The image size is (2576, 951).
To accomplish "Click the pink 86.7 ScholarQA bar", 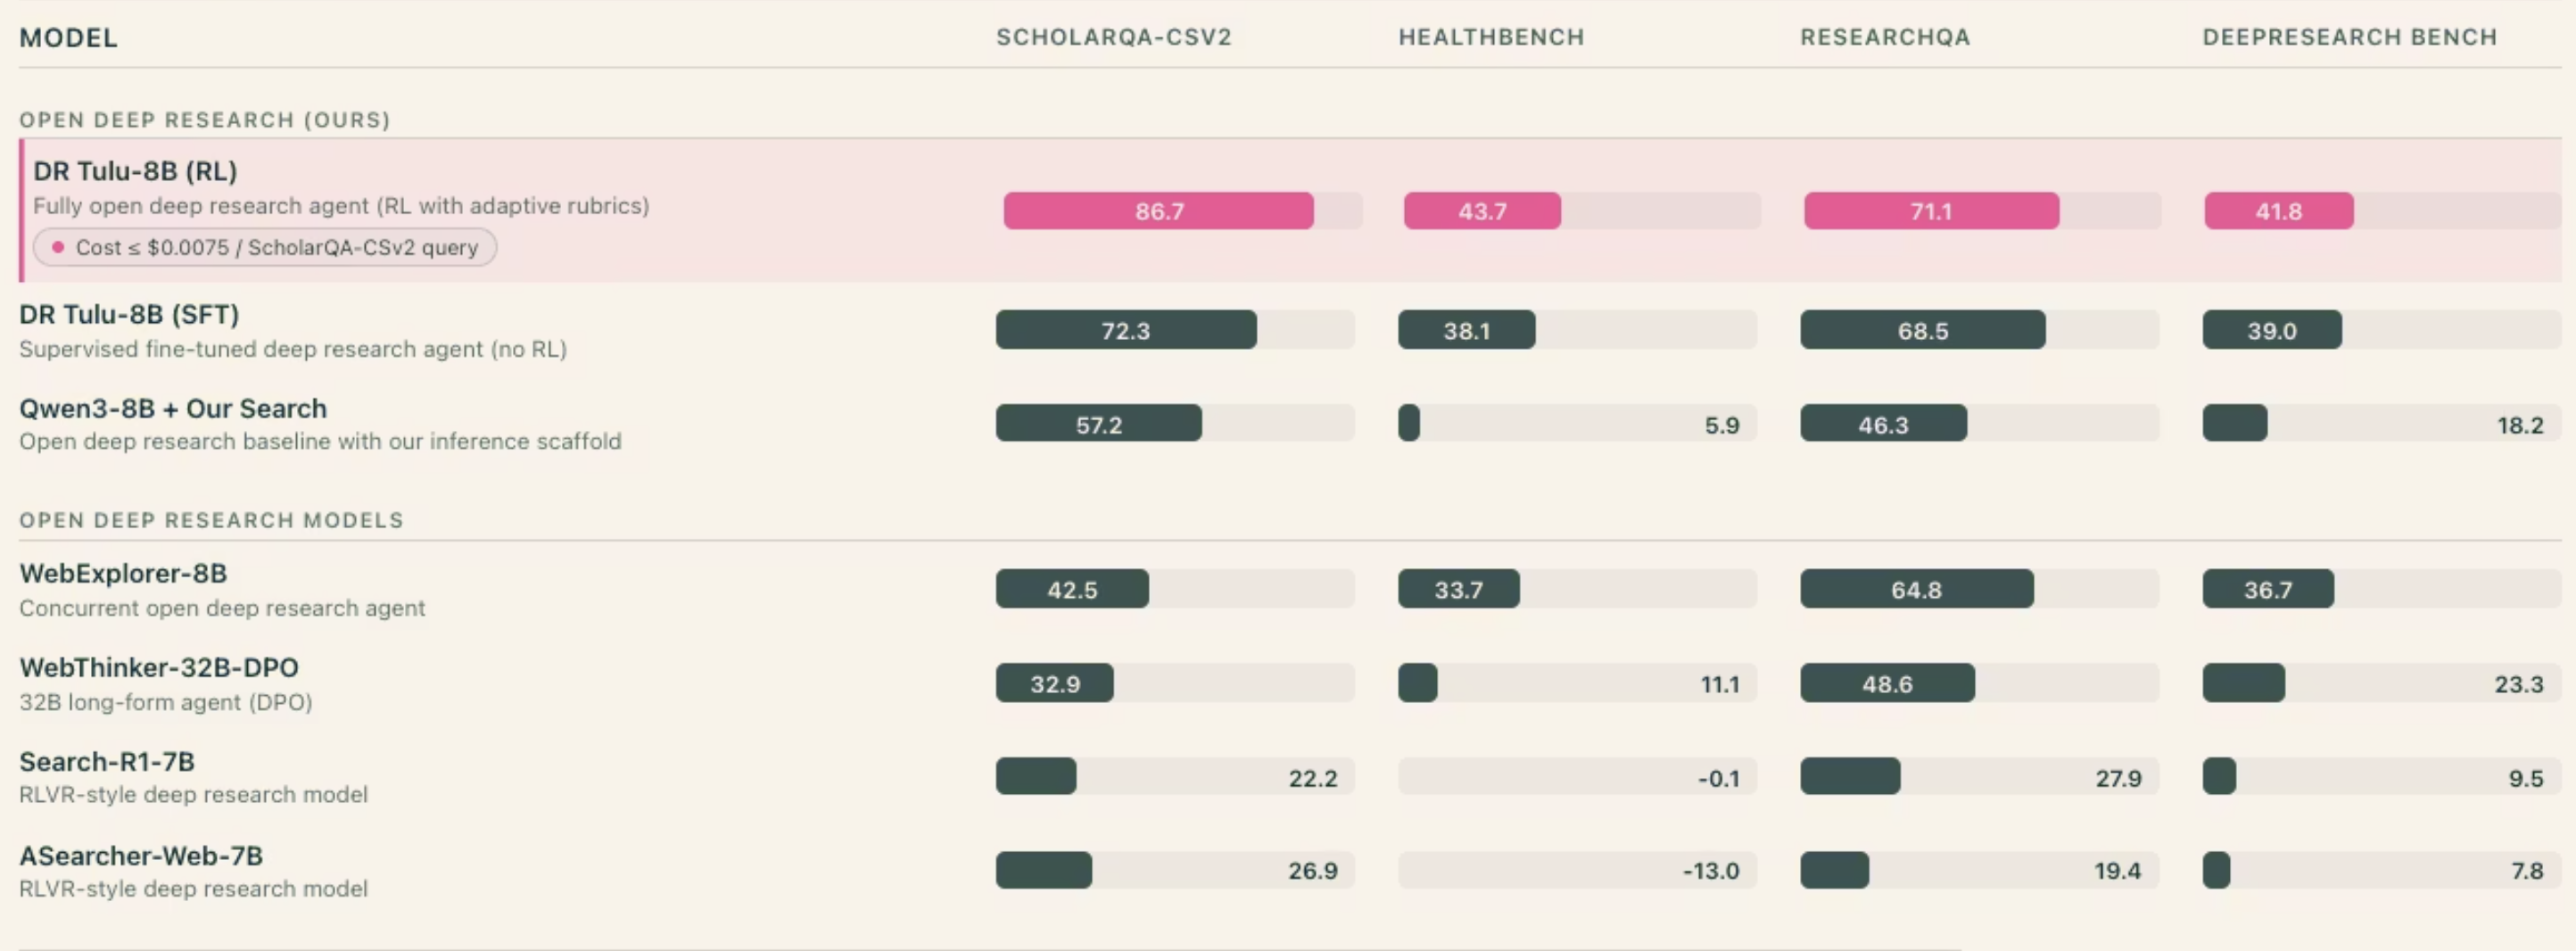I will pyautogui.click(x=1158, y=211).
